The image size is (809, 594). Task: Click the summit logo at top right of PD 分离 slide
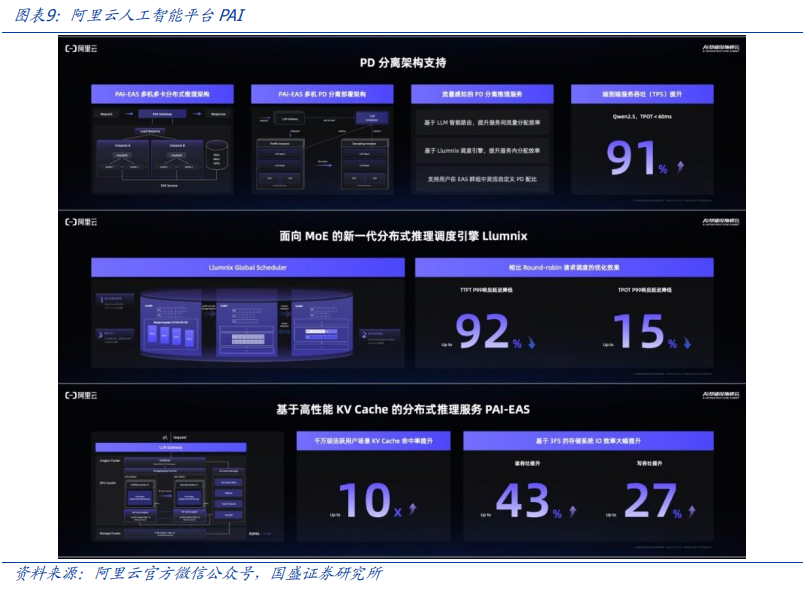721,49
